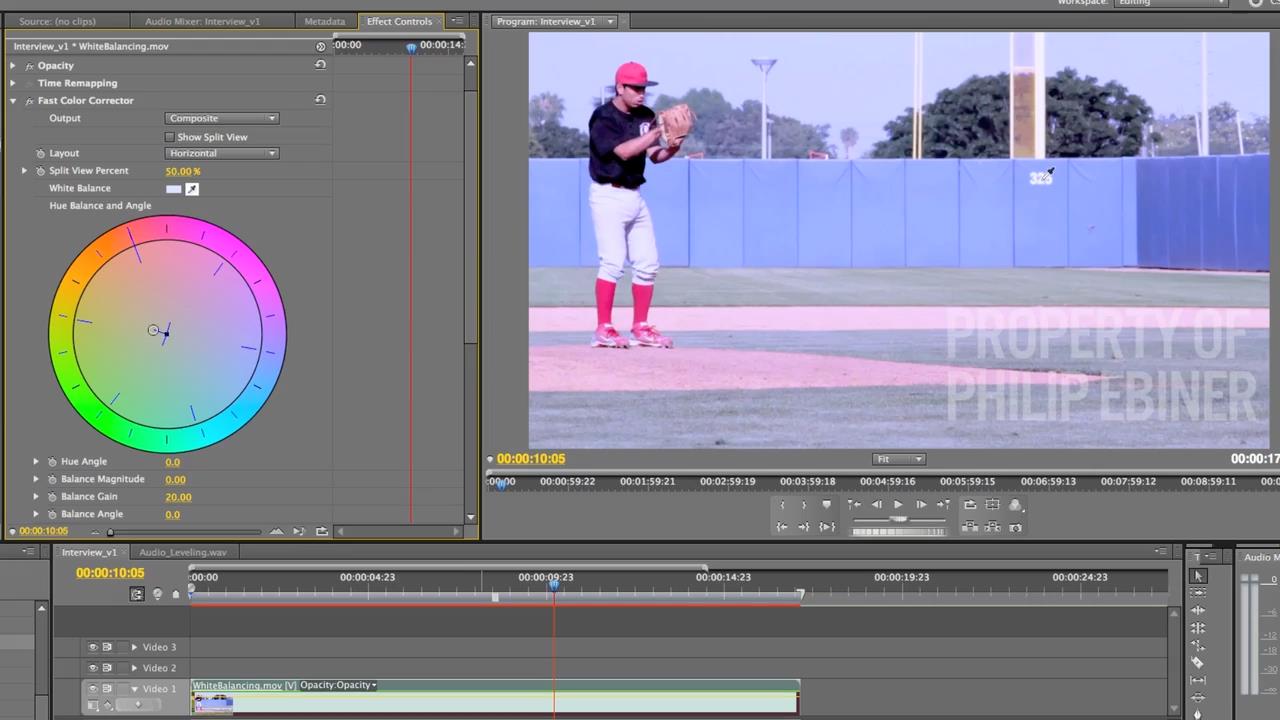The height and width of the screenshot is (720, 1280).
Task: Reset the Opacity effect
Action: (320, 65)
